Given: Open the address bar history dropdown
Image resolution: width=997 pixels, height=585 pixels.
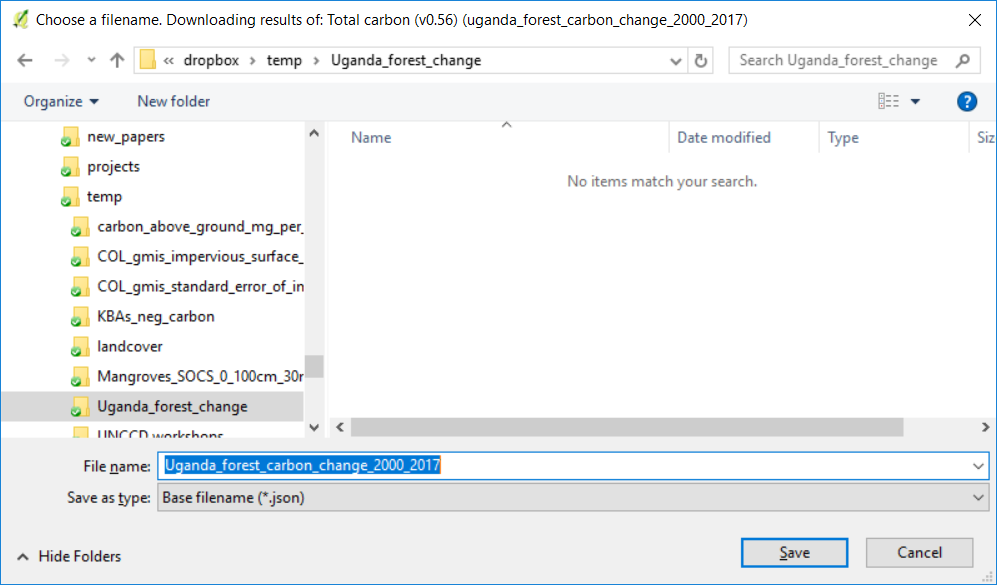Looking at the screenshot, I should [677, 60].
